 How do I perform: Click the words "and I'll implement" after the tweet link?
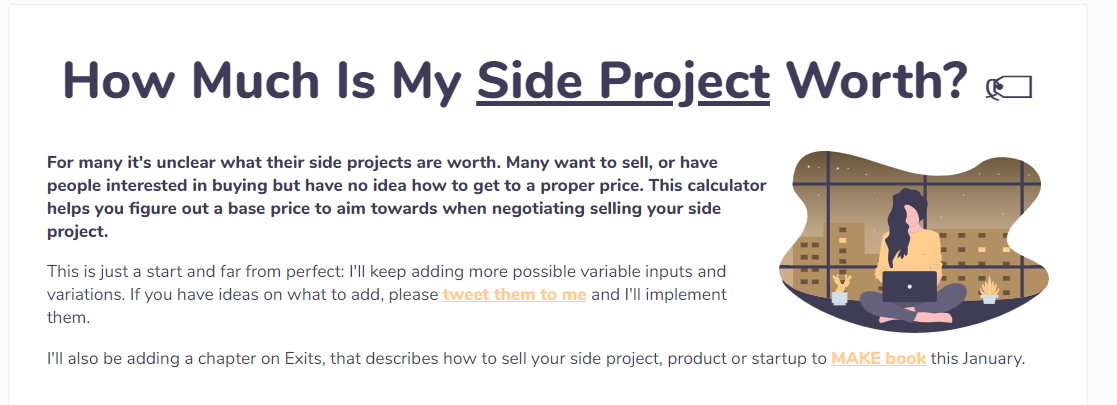659,295
